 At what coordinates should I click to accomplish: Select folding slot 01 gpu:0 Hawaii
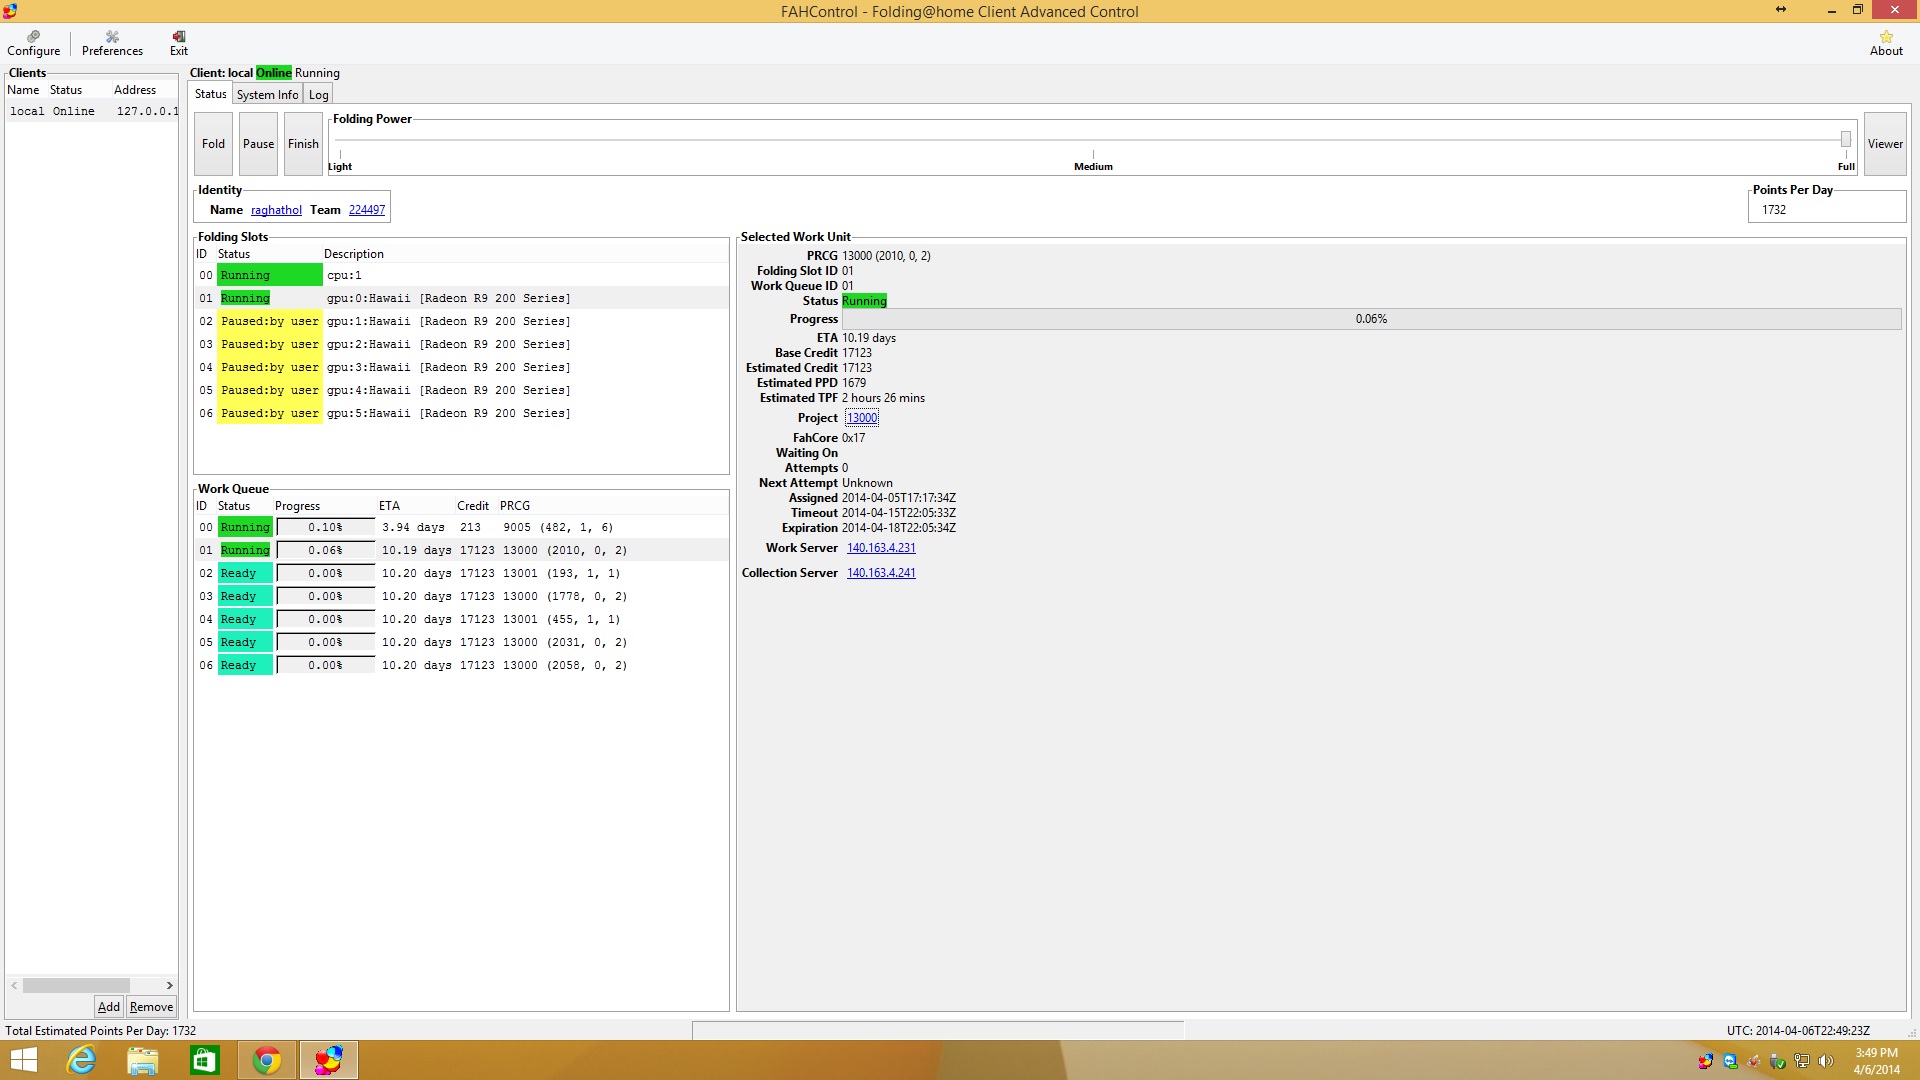coord(461,298)
